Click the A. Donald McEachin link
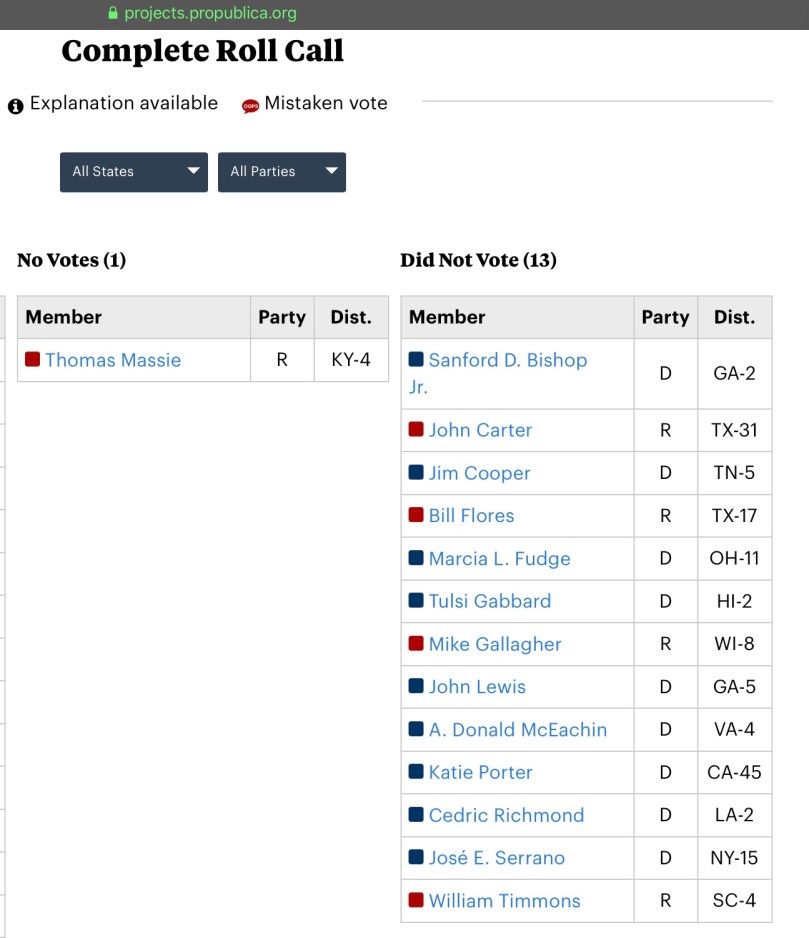Image resolution: width=809 pixels, height=938 pixels. click(517, 730)
